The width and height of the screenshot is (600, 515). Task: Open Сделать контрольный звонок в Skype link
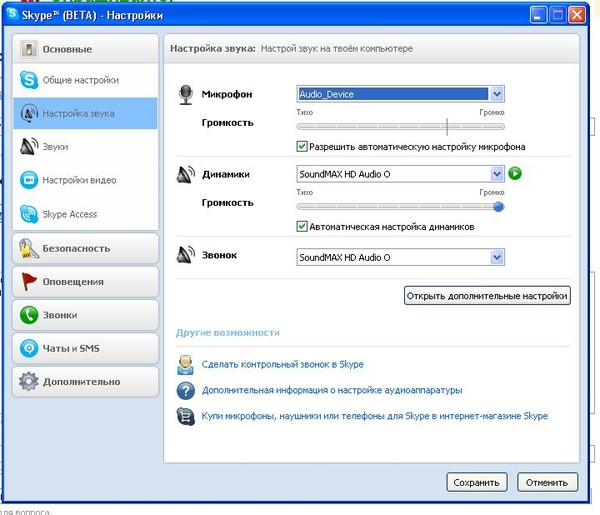pyautogui.click(x=282, y=364)
